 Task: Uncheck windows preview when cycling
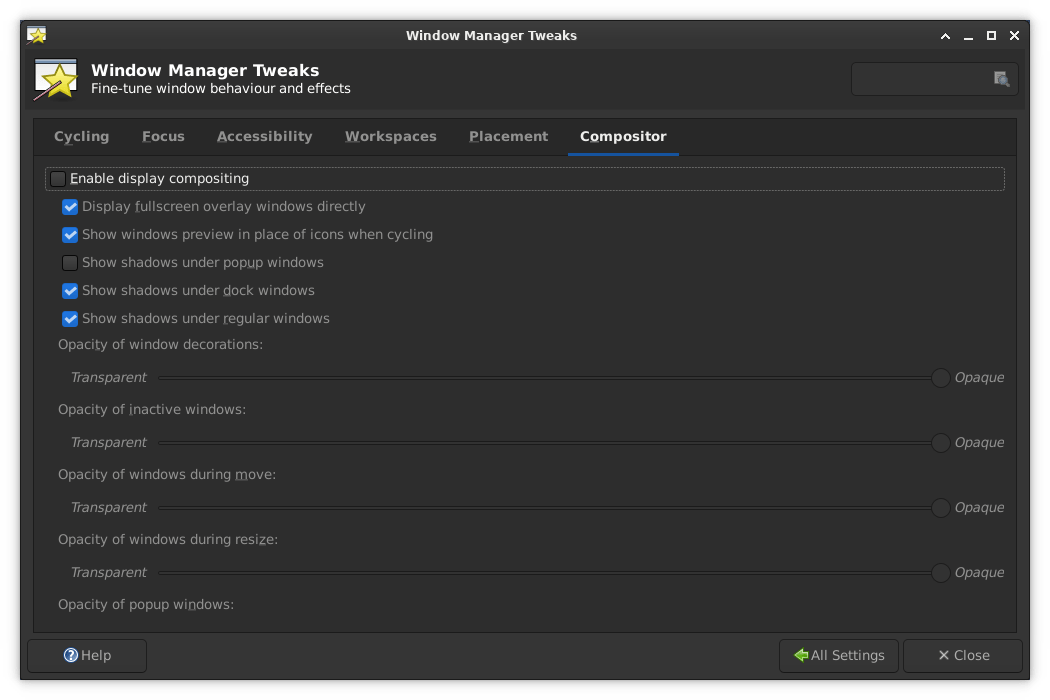coord(70,235)
